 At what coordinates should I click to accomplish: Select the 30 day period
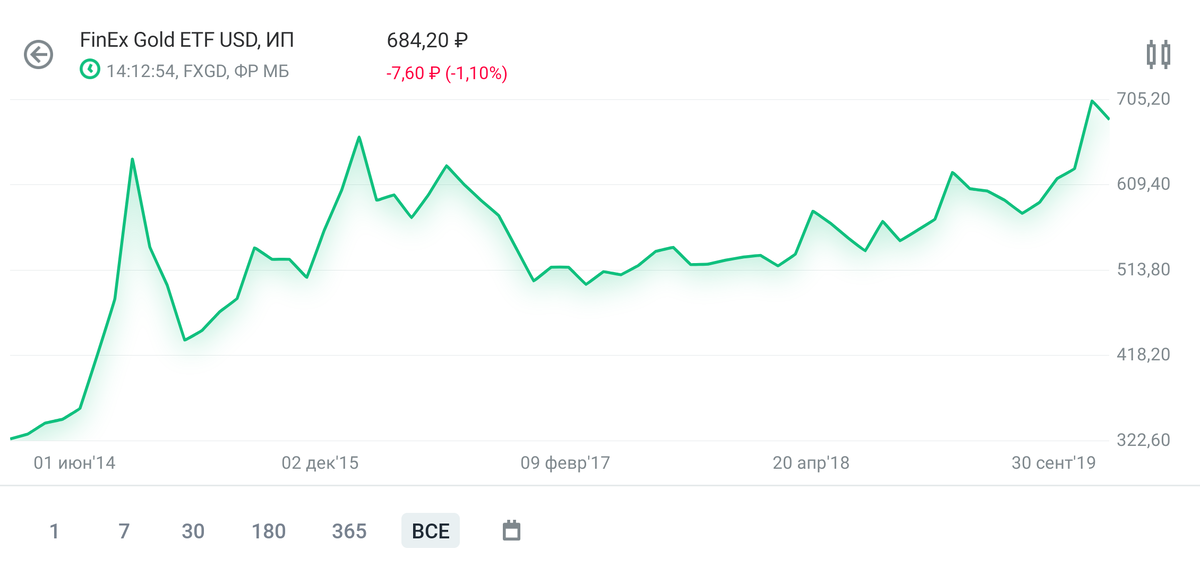click(193, 531)
